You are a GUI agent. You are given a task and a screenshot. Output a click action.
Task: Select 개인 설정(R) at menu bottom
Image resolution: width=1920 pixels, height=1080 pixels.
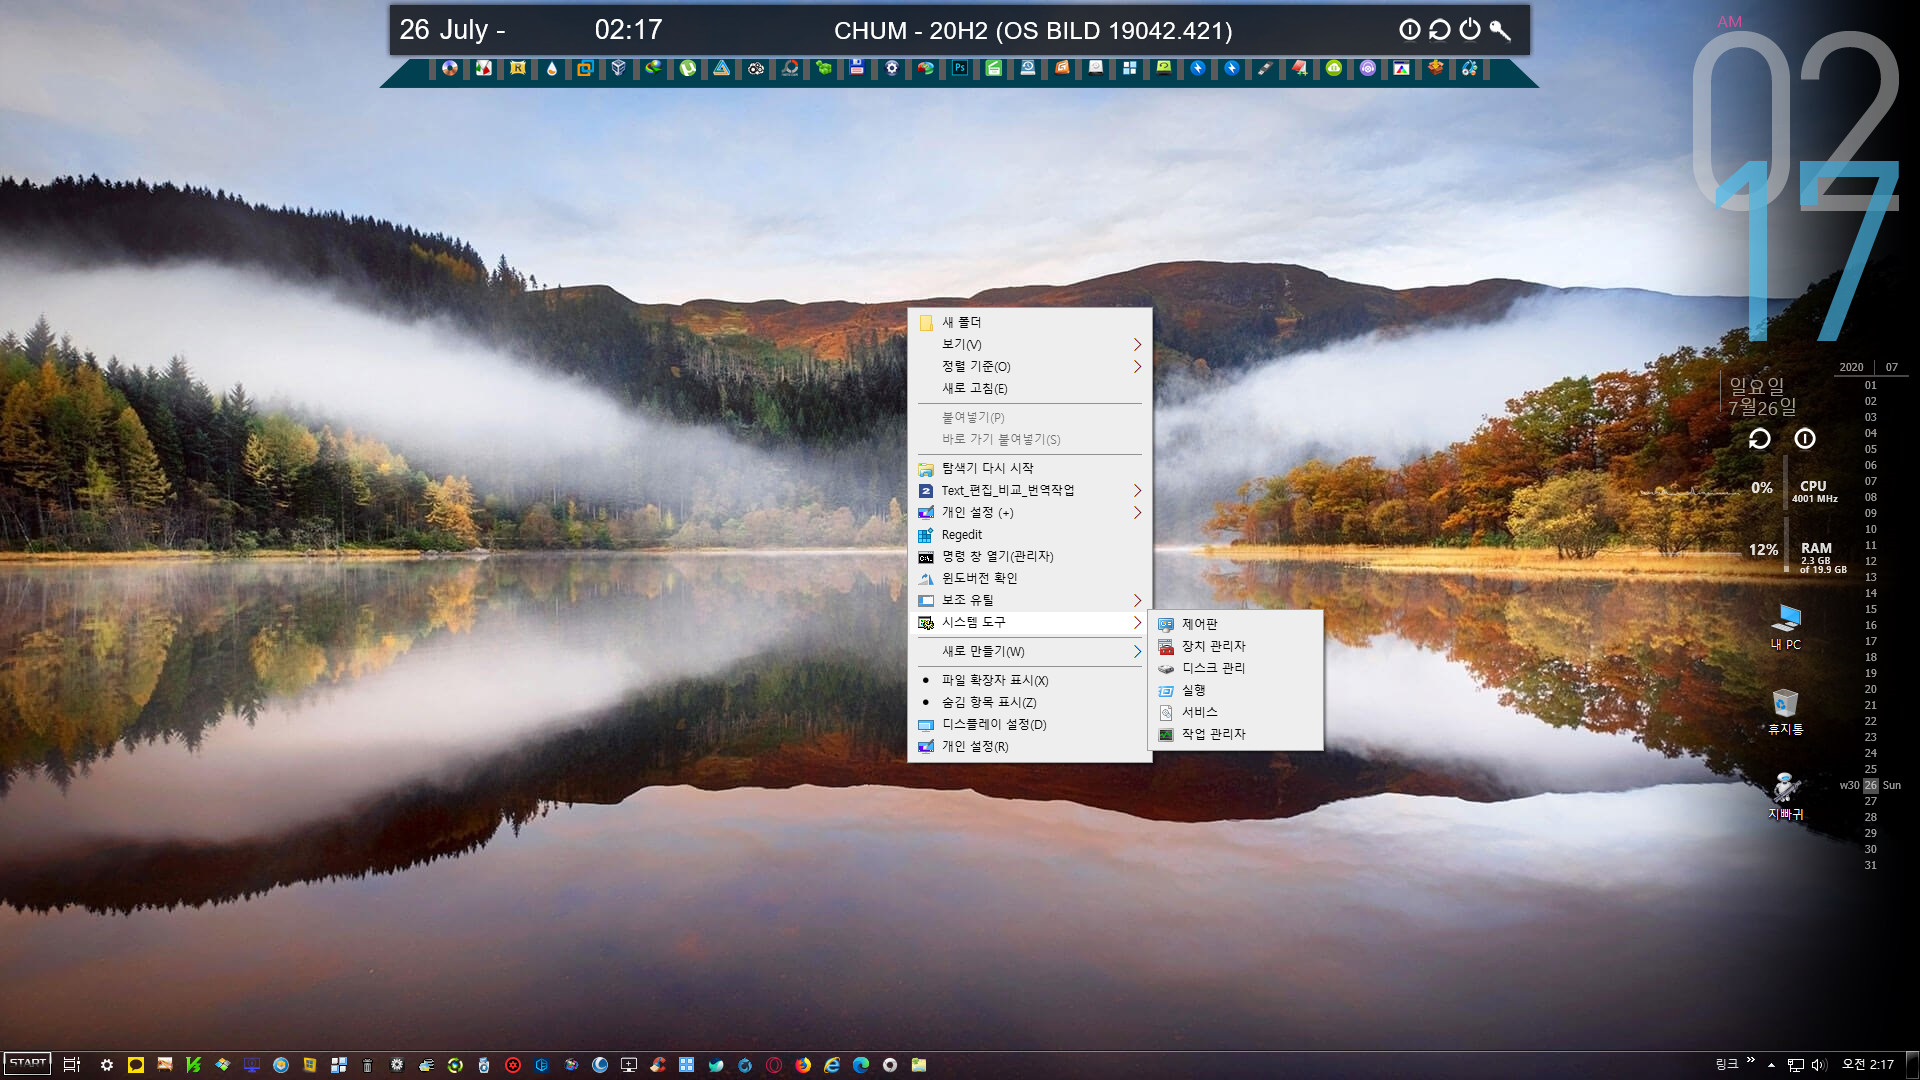(1029, 746)
